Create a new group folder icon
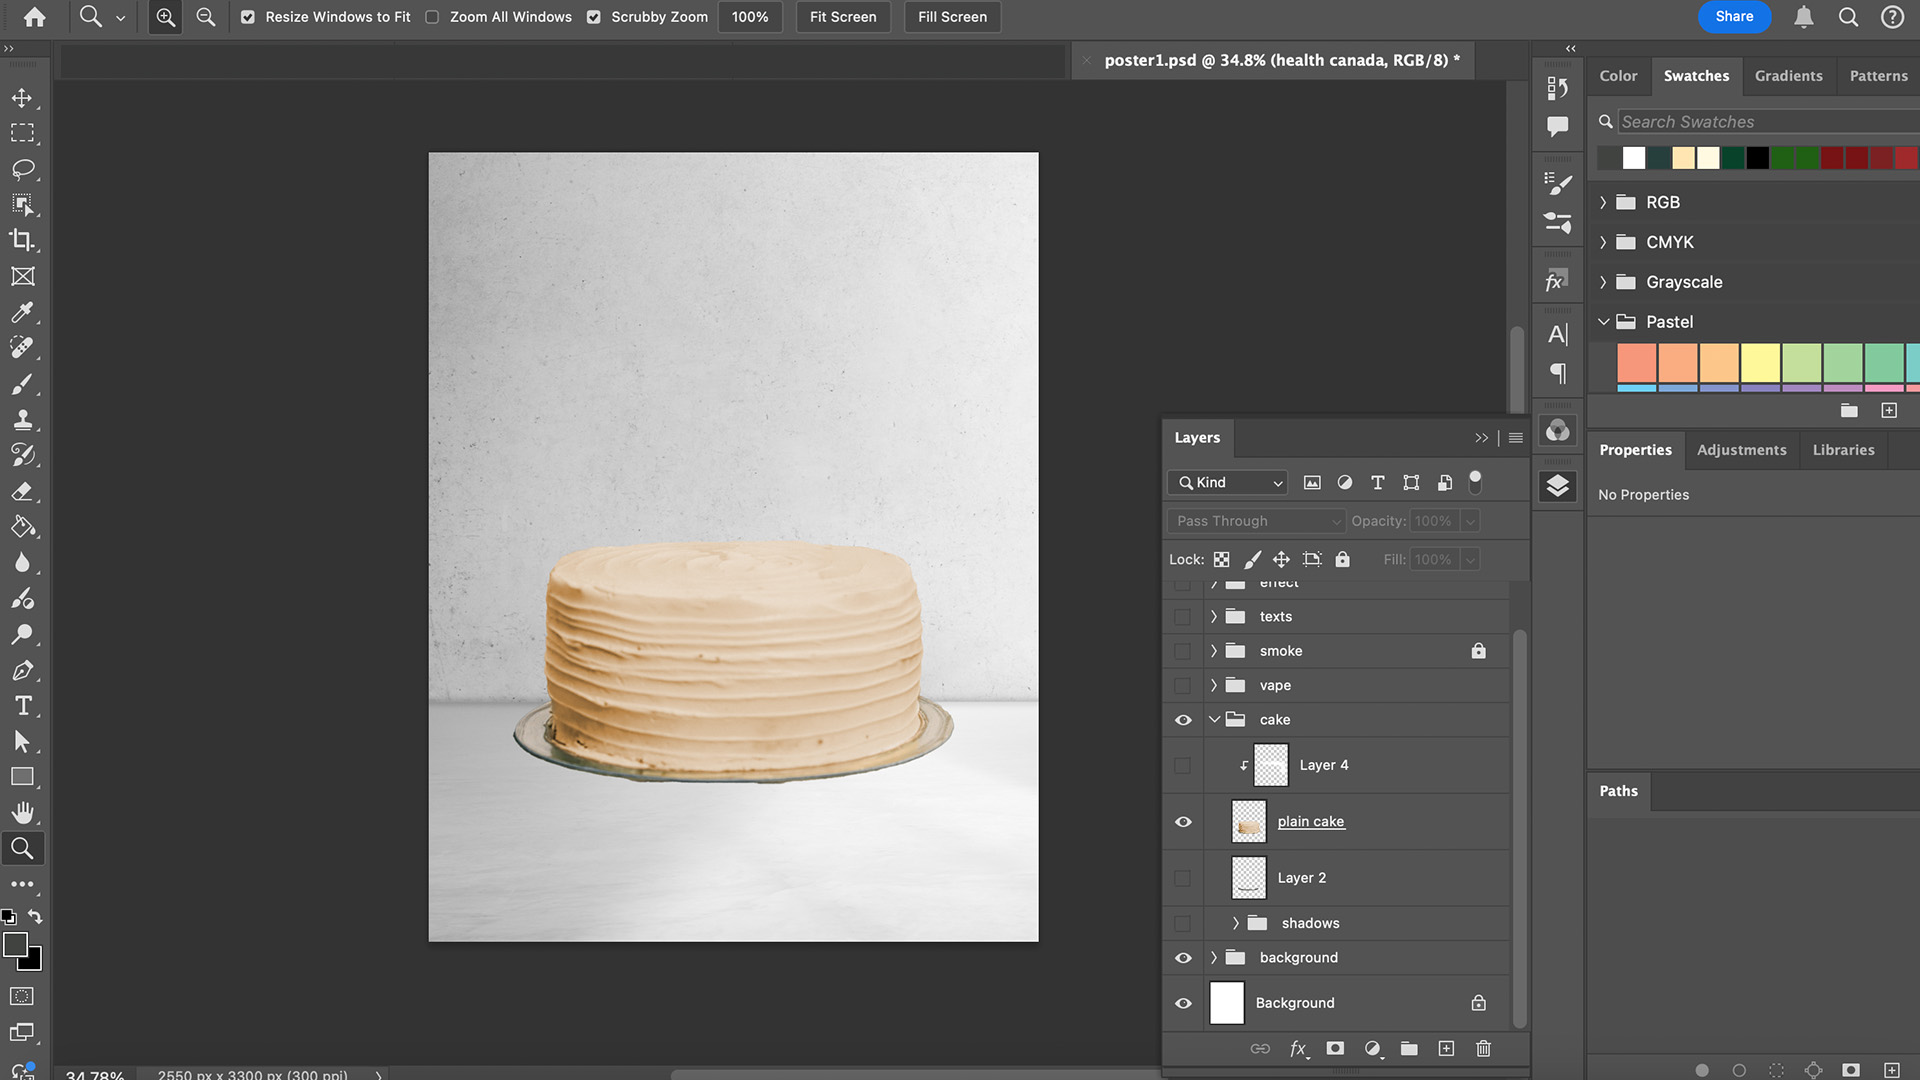This screenshot has height=1080, width=1920. pyautogui.click(x=1409, y=1048)
